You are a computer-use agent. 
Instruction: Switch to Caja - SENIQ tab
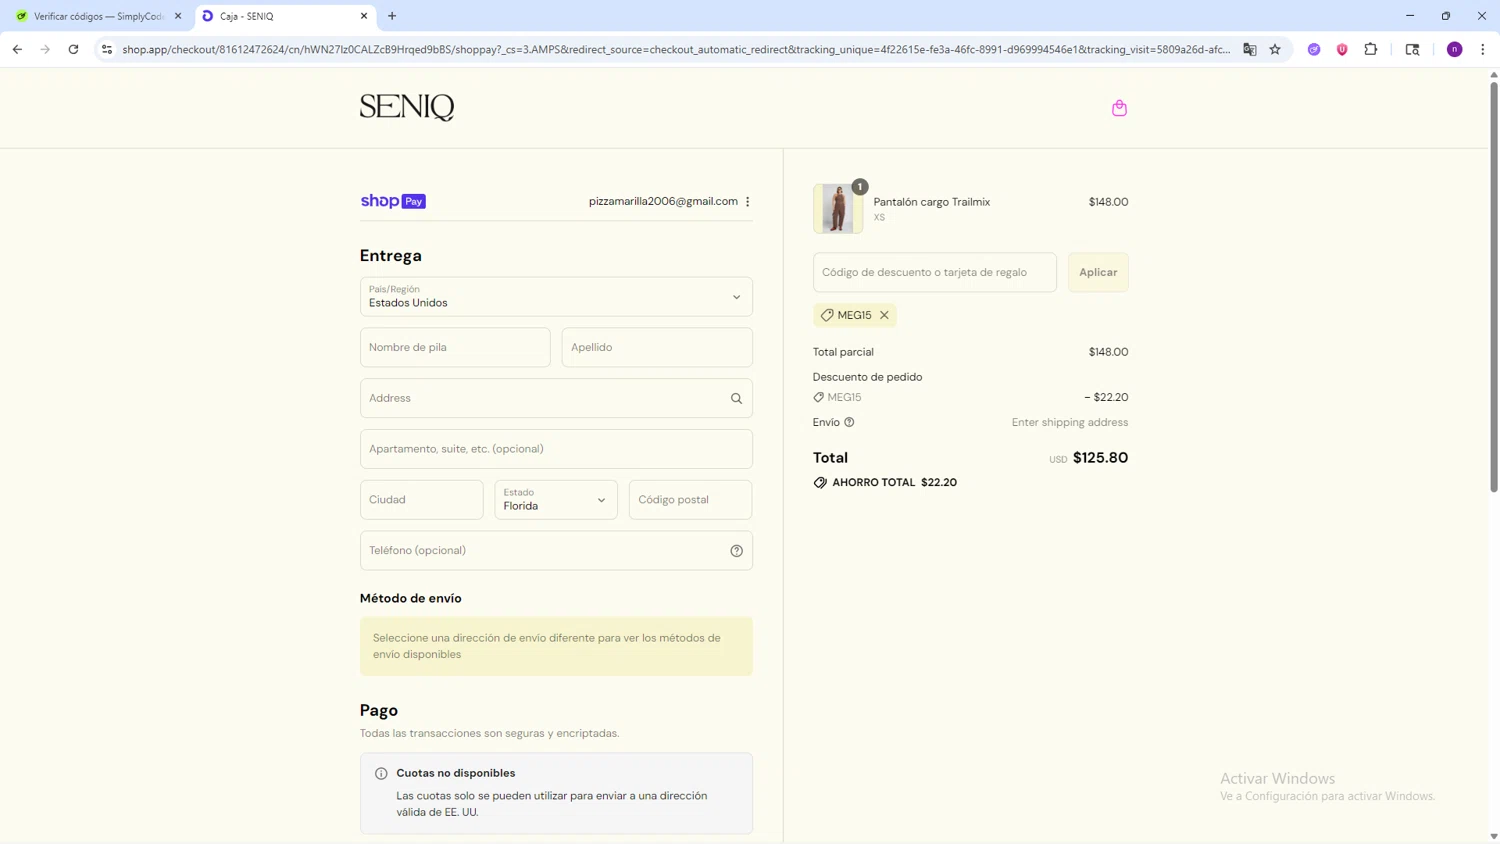(x=285, y=16)
